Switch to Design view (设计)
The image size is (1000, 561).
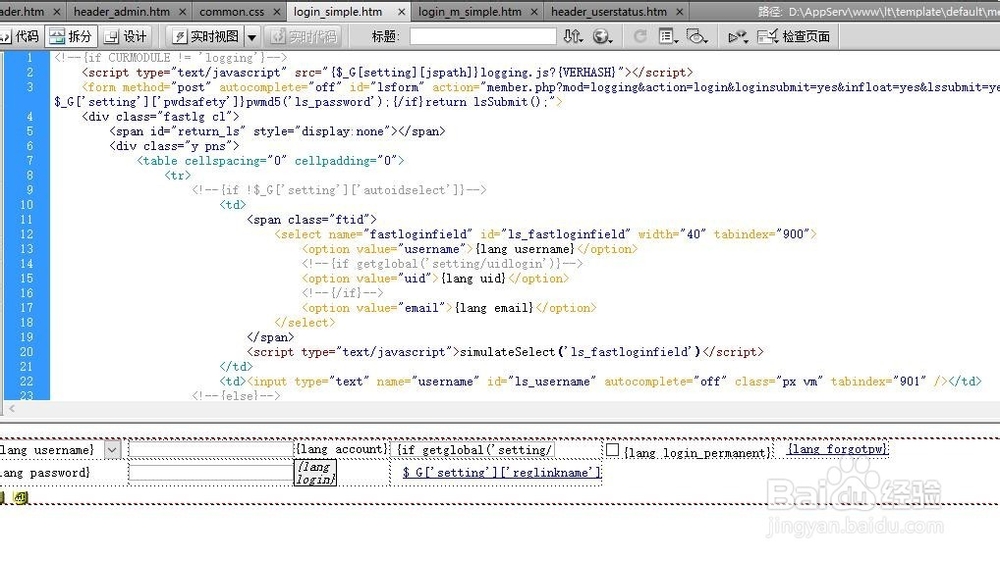pyautogui.click(x=126, y=36)
